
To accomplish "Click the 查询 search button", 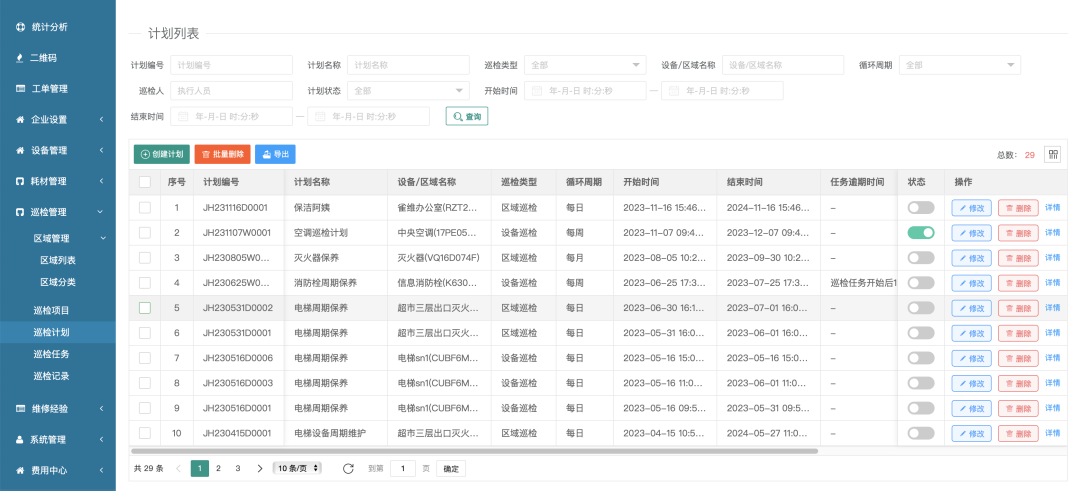I will click(x=467, y=117).
